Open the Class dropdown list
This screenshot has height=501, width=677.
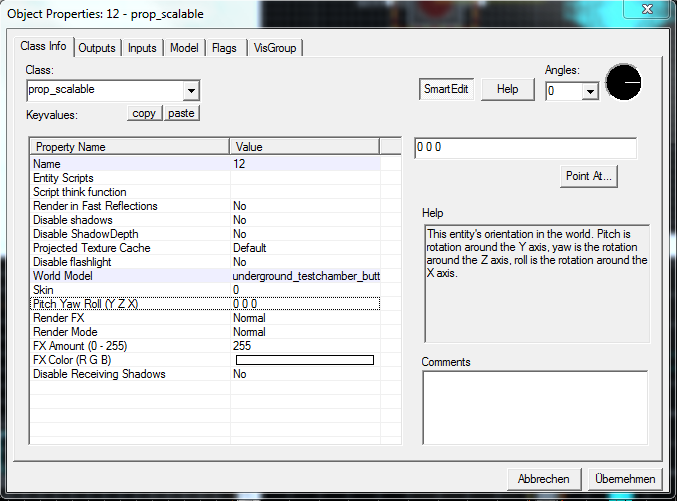pos(191,91)
